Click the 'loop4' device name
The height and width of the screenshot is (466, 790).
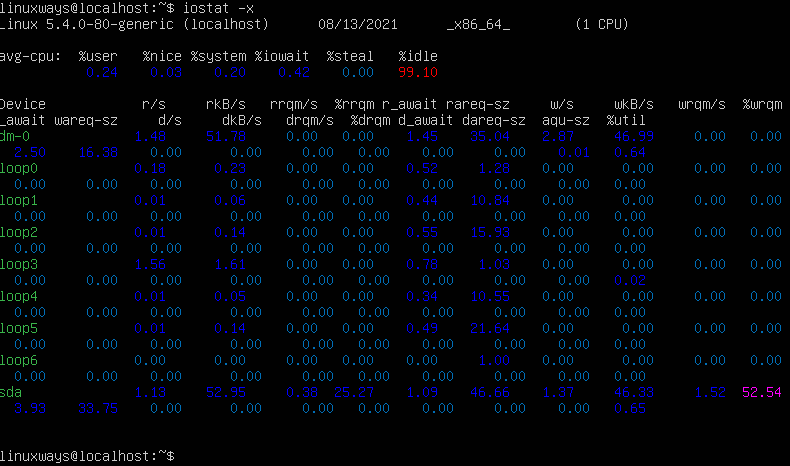coord(19,297)
